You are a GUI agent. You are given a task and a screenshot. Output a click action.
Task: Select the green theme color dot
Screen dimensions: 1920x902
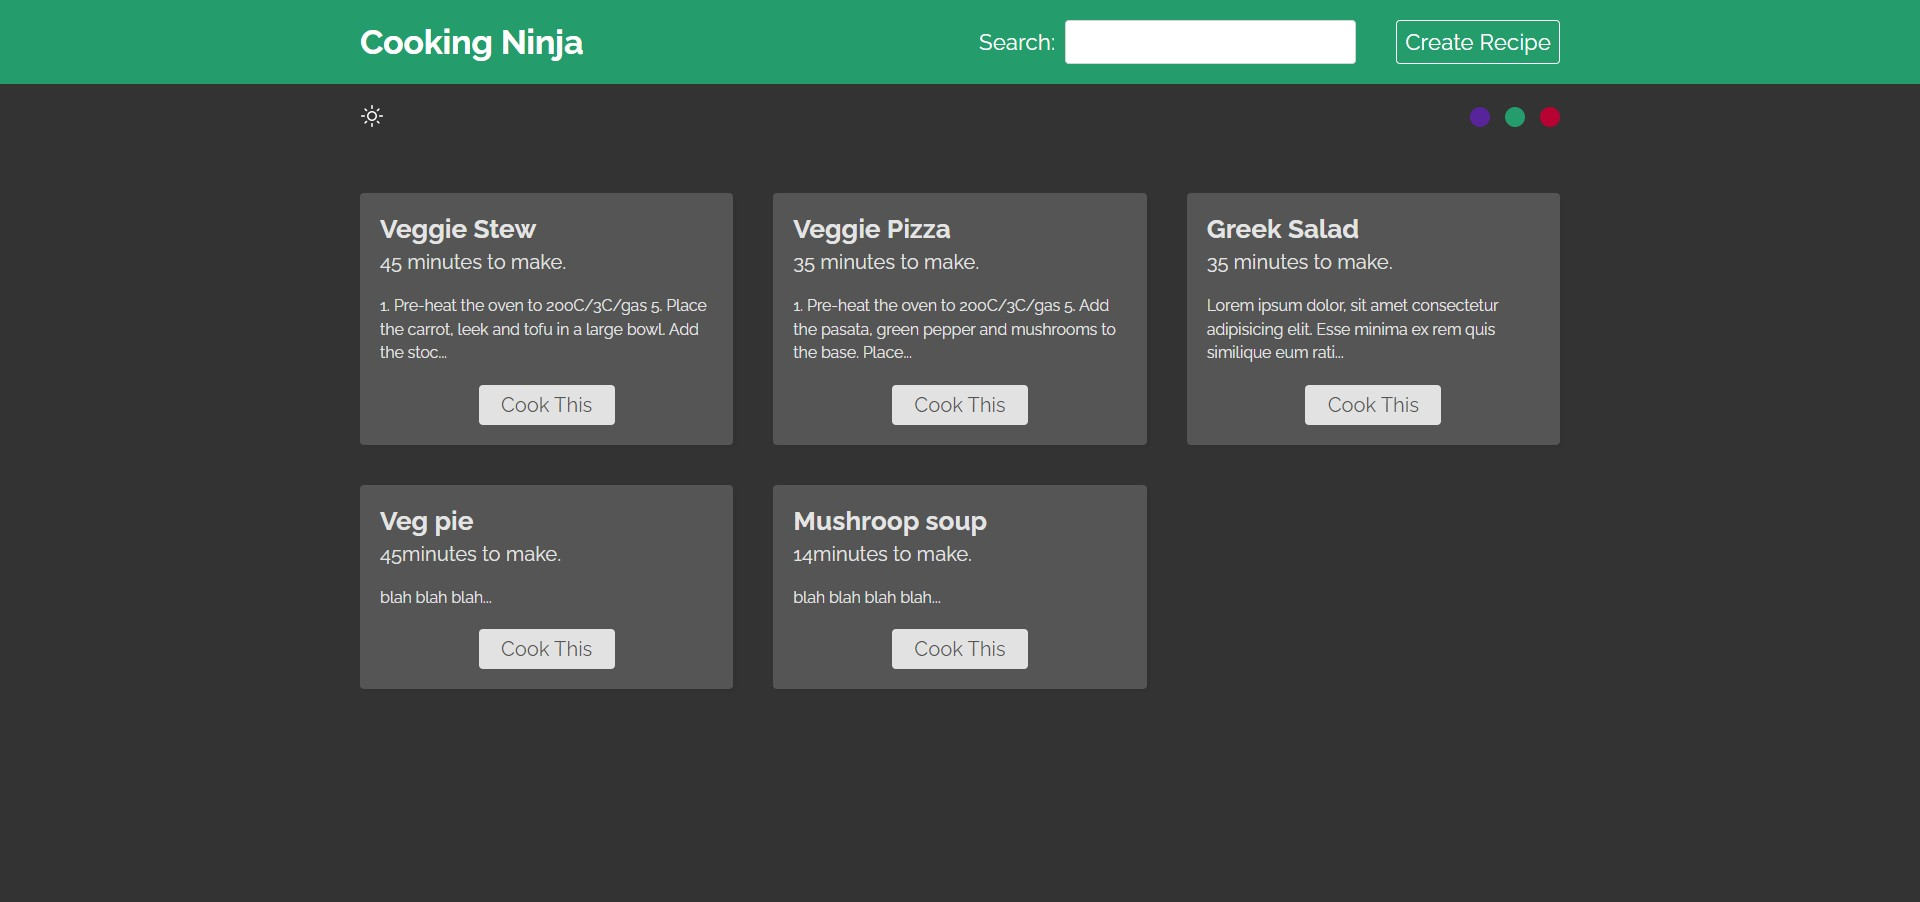coord(1515,117)
